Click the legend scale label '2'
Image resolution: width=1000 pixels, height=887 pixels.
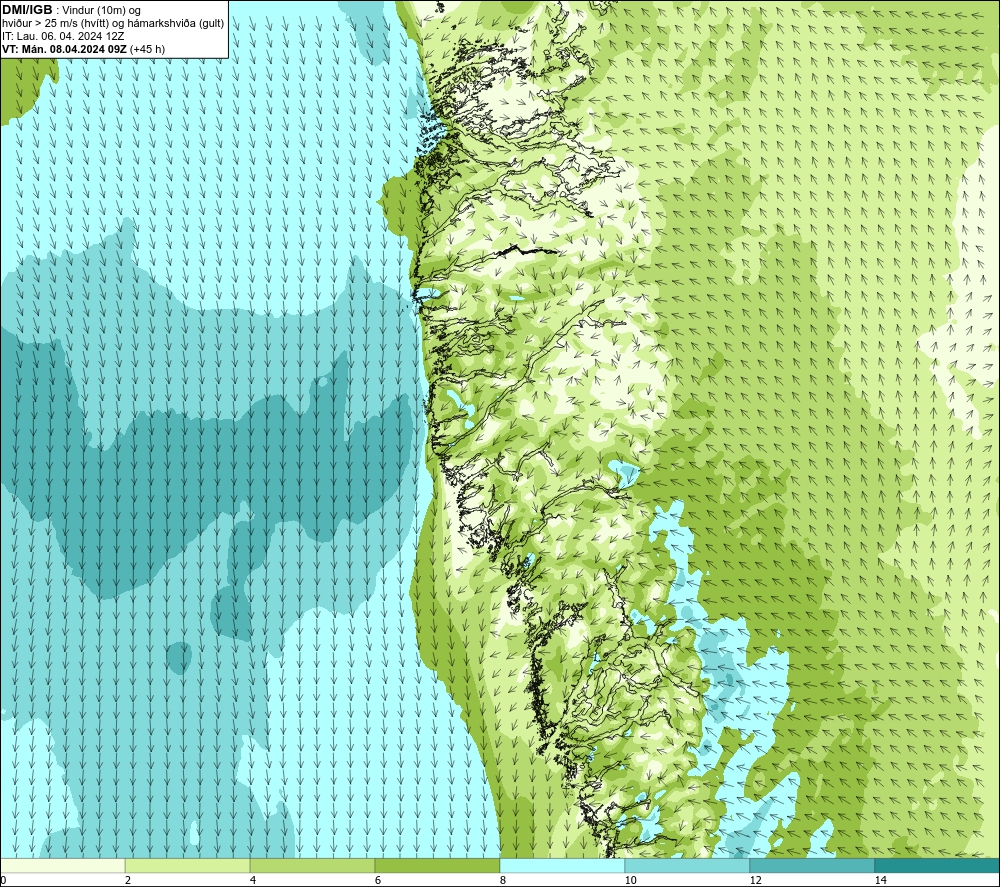click(x=128, y=880)
